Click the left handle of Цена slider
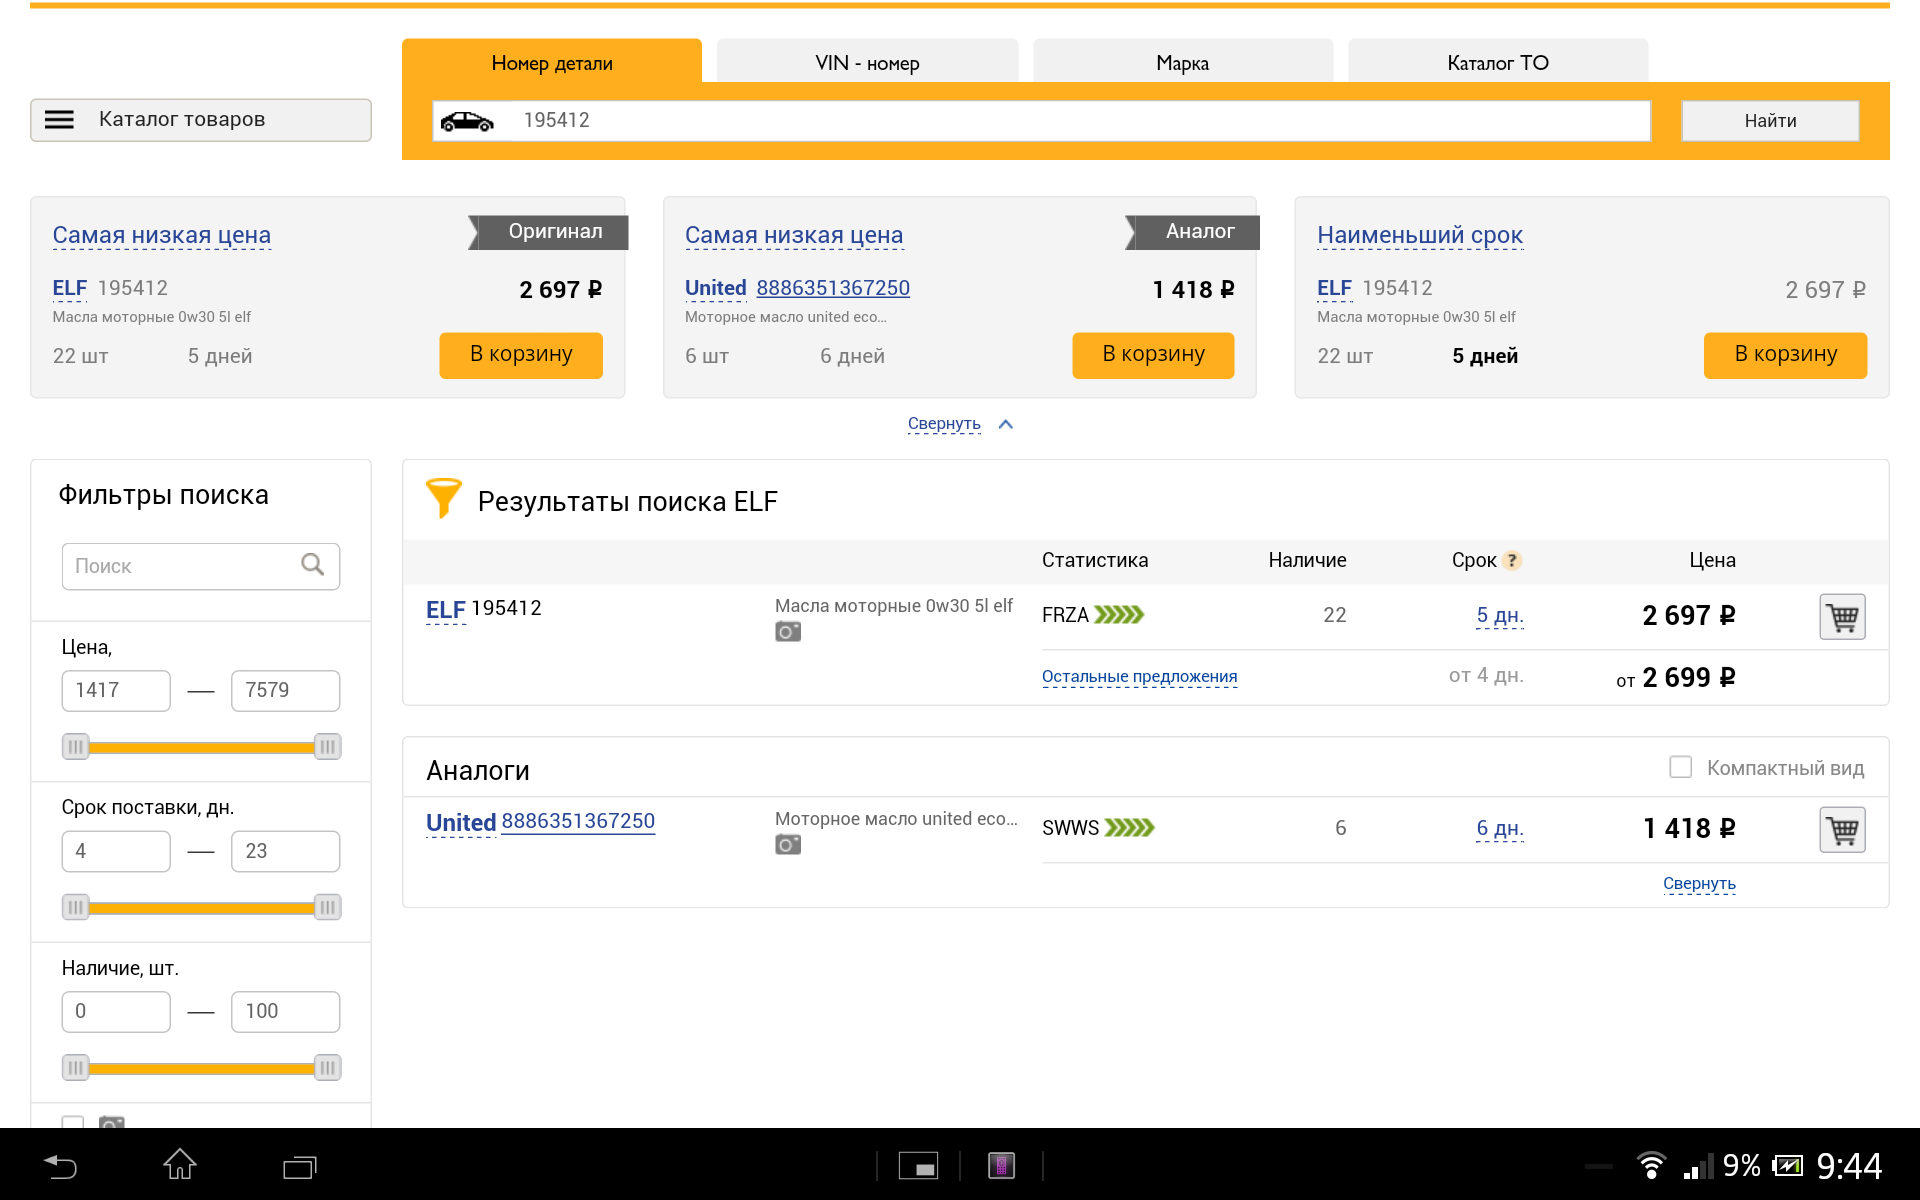 pos(75,747)
